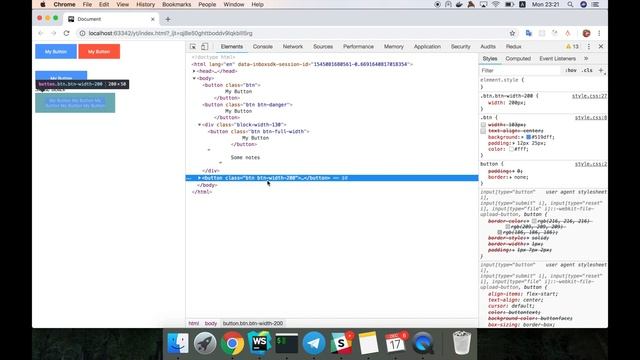Open the Sources tab
Viewport: 640px width, 360px height.
323,47
